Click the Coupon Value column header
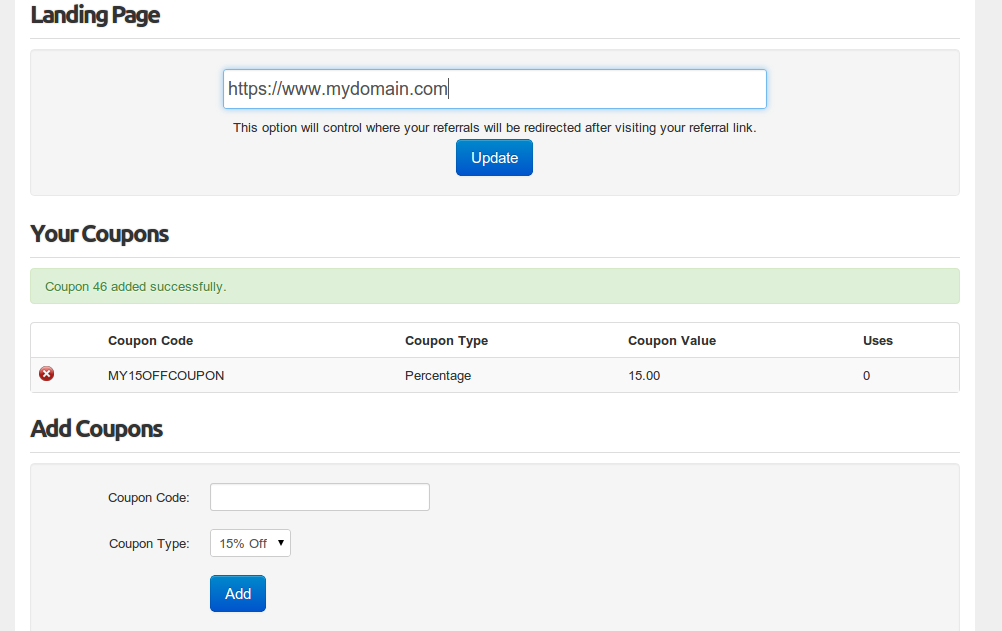The image size is (1002, 631). pyautogui.click(x=672, y=341)
